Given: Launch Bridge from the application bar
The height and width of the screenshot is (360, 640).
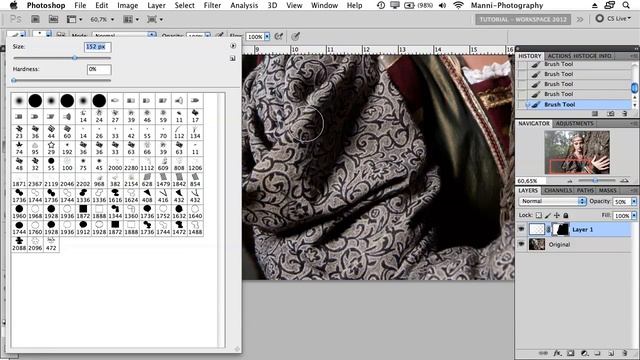Looking at the screenshot, I should tap(36, 19).
